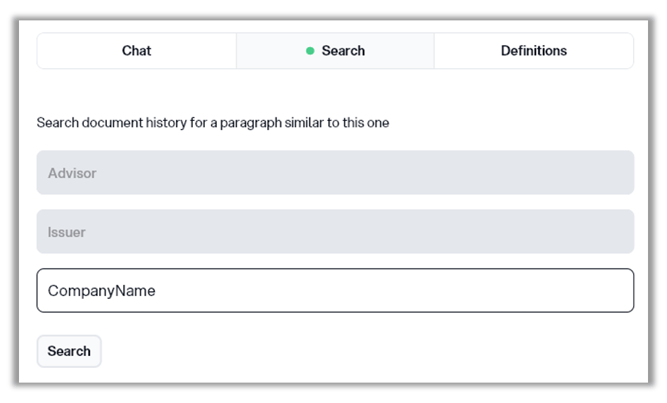Viewport: 667px width, 403px height.
Task: Run the document history search
Action: (x=69, y=351)
